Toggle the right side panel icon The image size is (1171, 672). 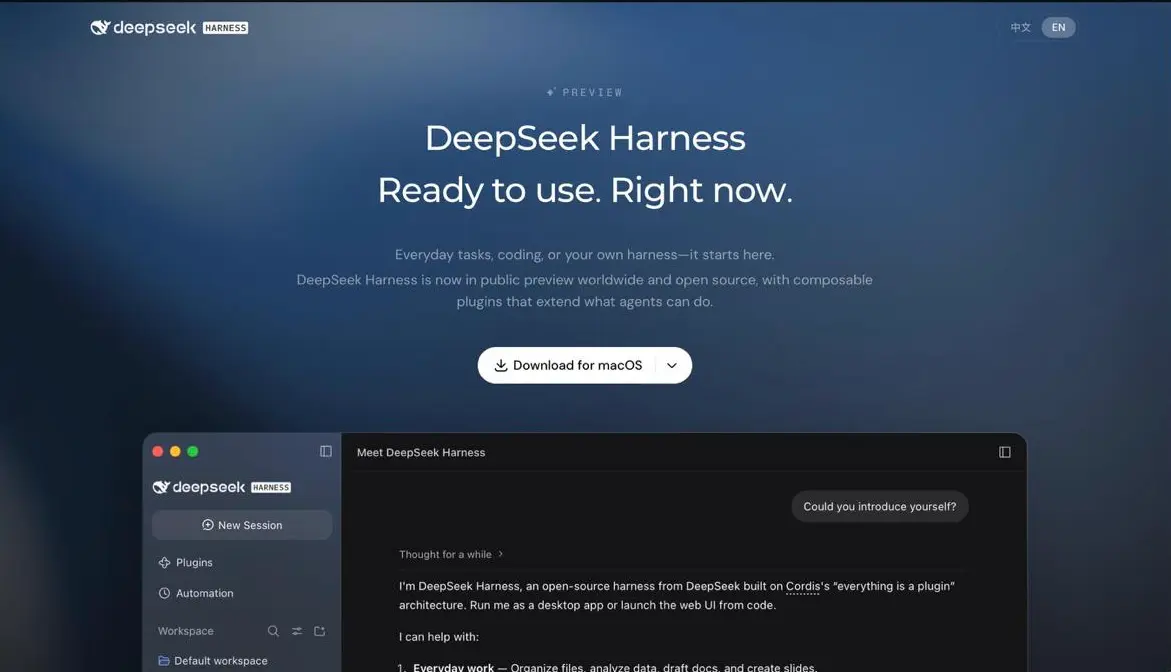pyautogui.click(x=1004, y=452)
